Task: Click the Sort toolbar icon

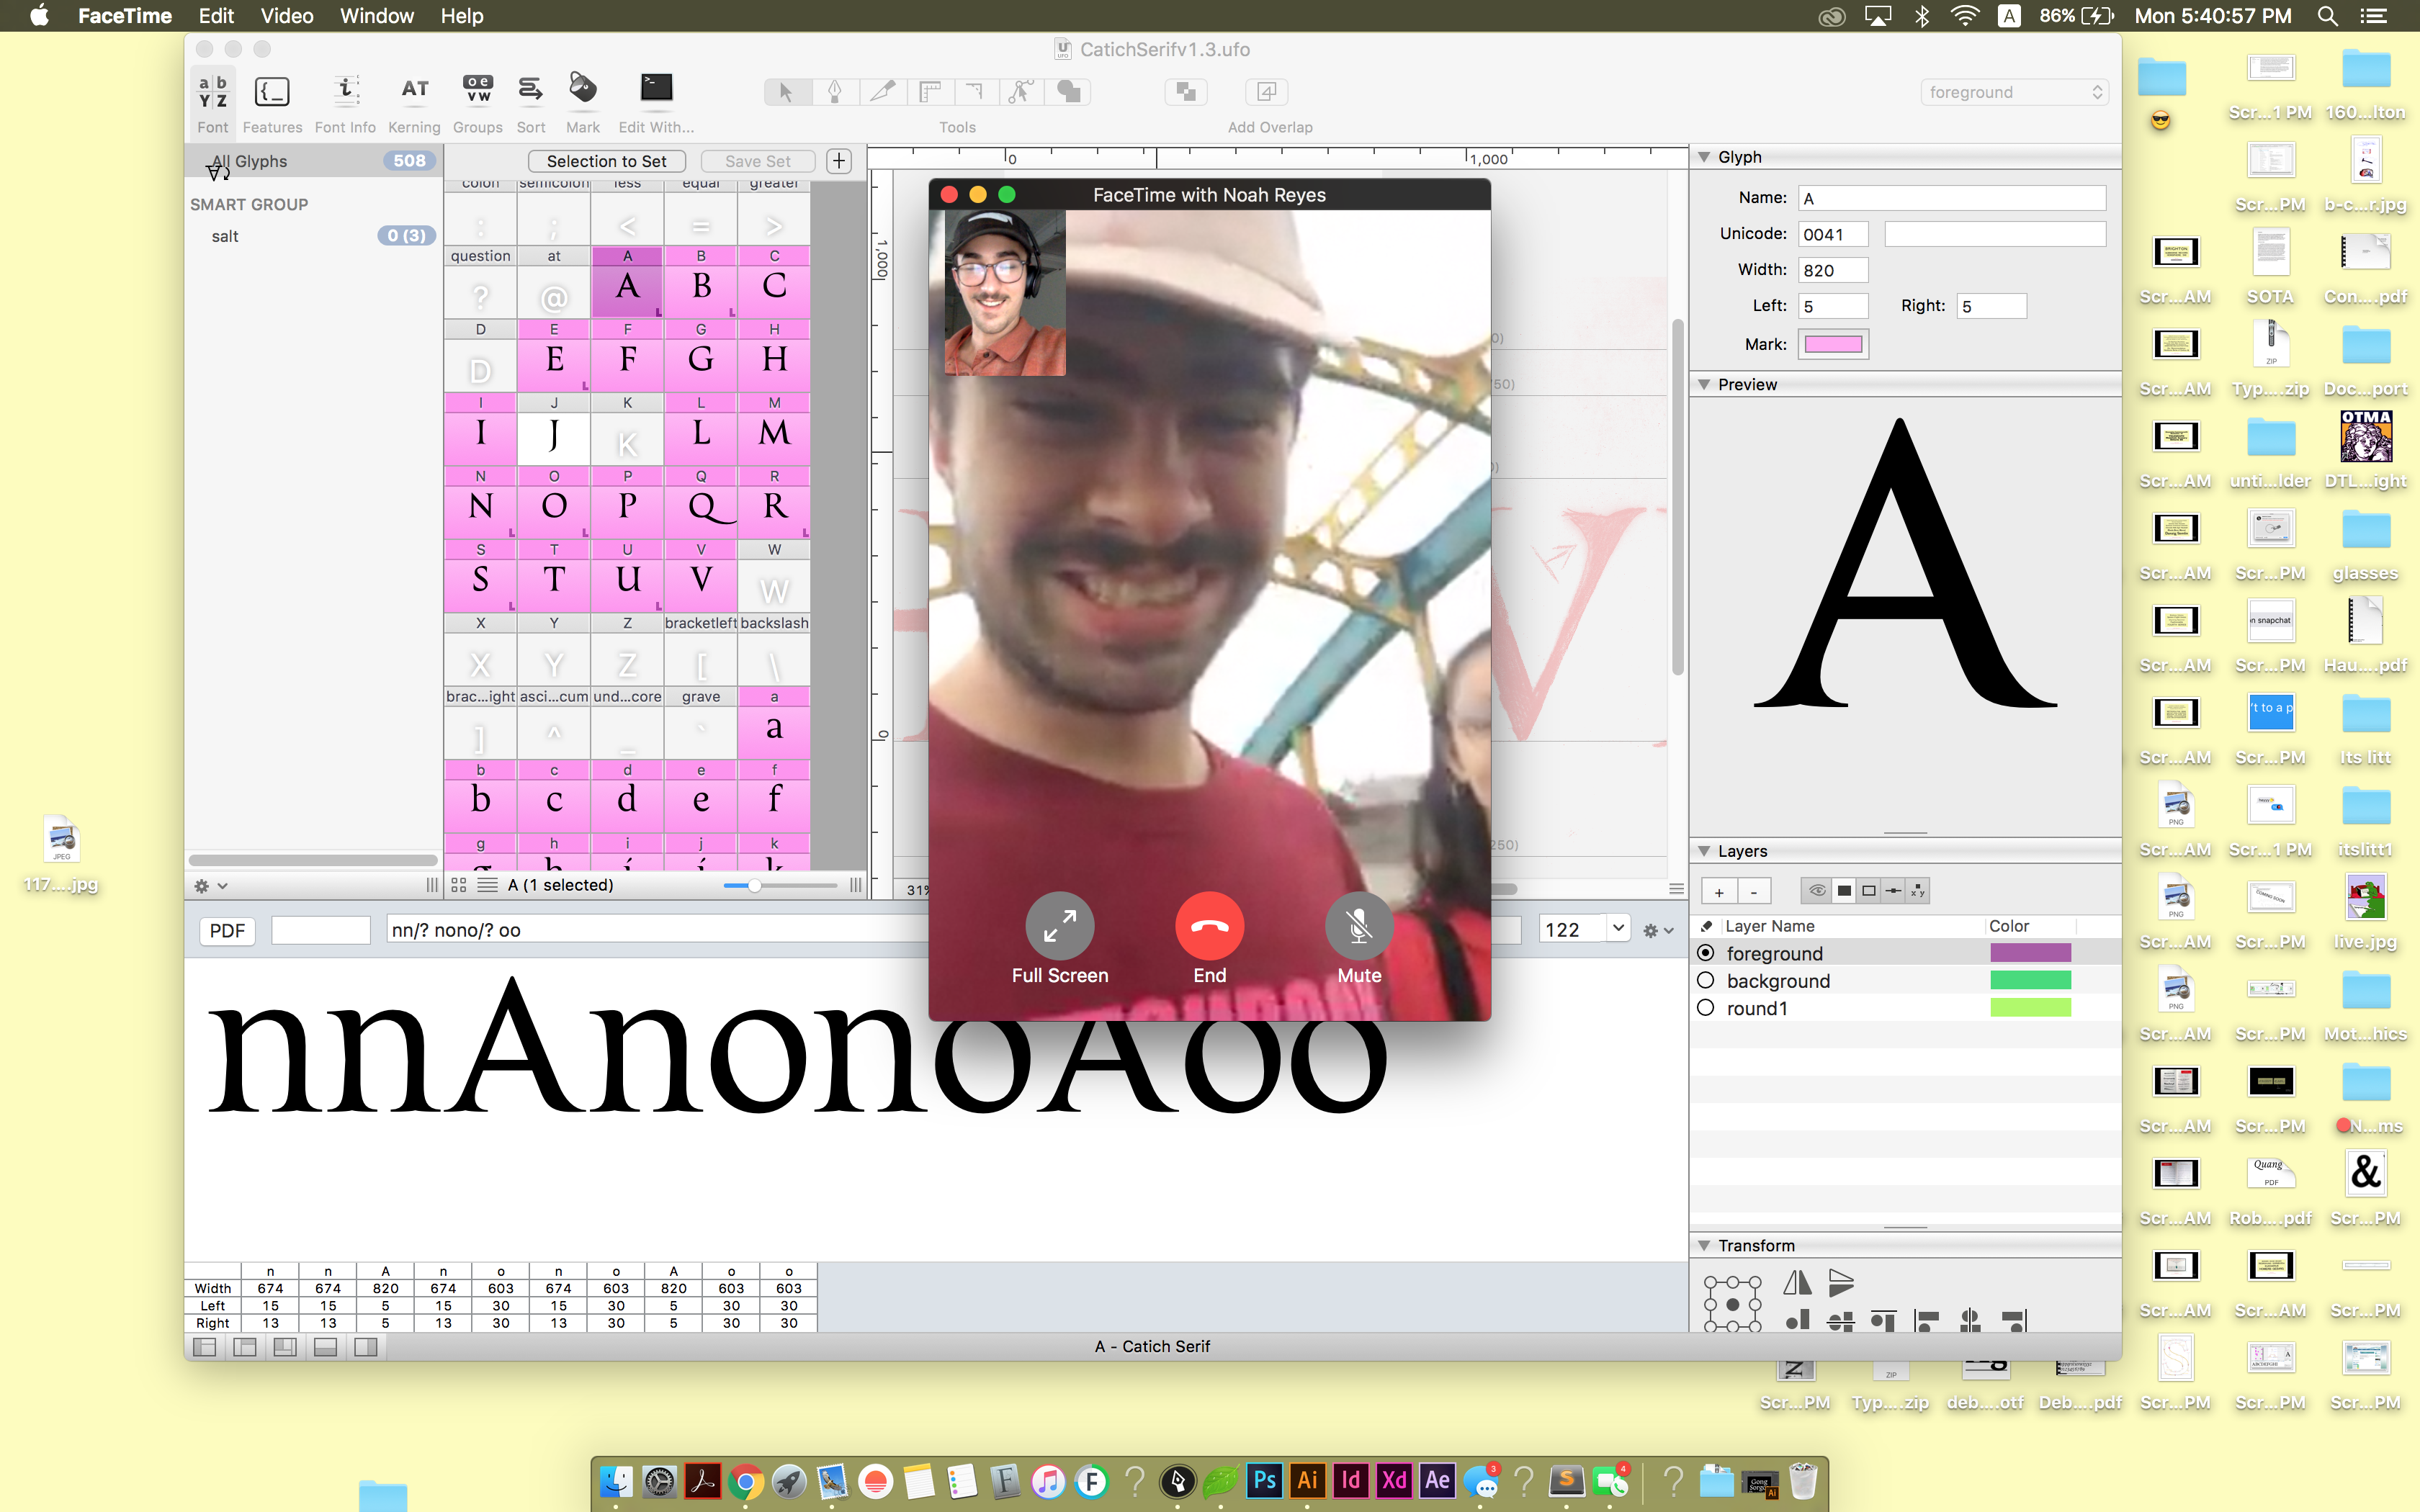Action: (x=530, y=90)
